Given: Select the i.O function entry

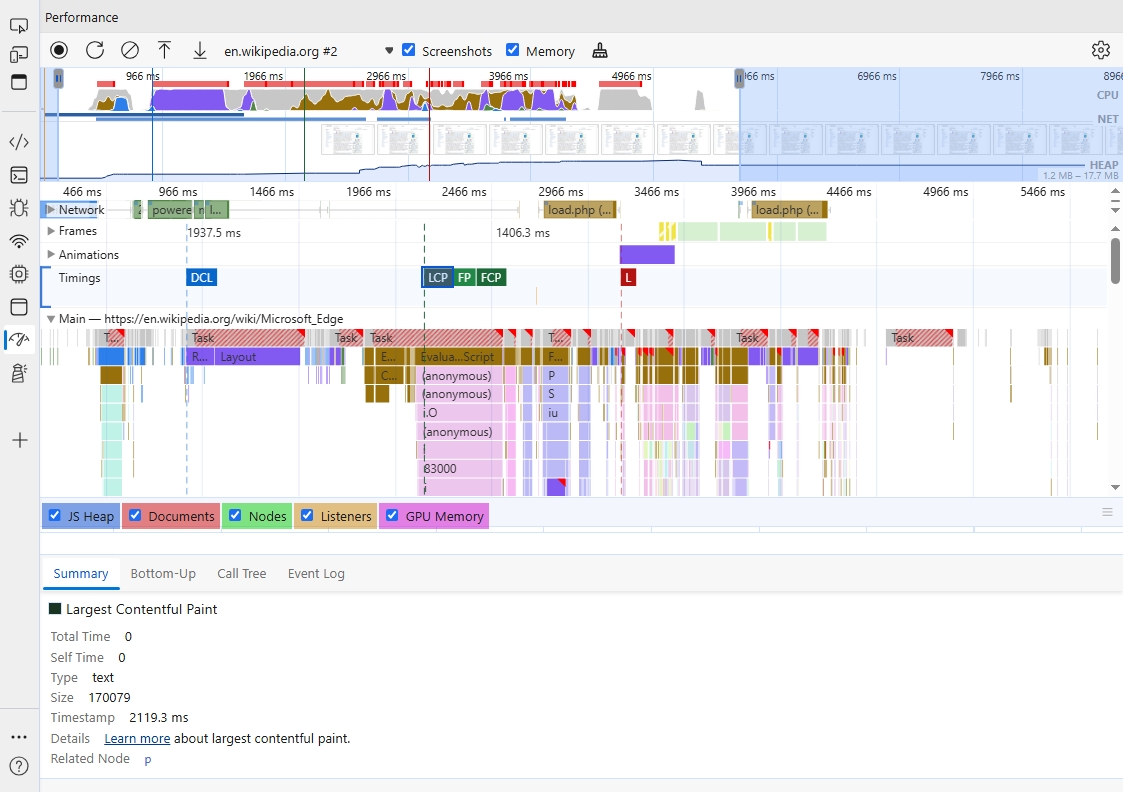Looking at the screenshot, I should [x=459, y=412].
